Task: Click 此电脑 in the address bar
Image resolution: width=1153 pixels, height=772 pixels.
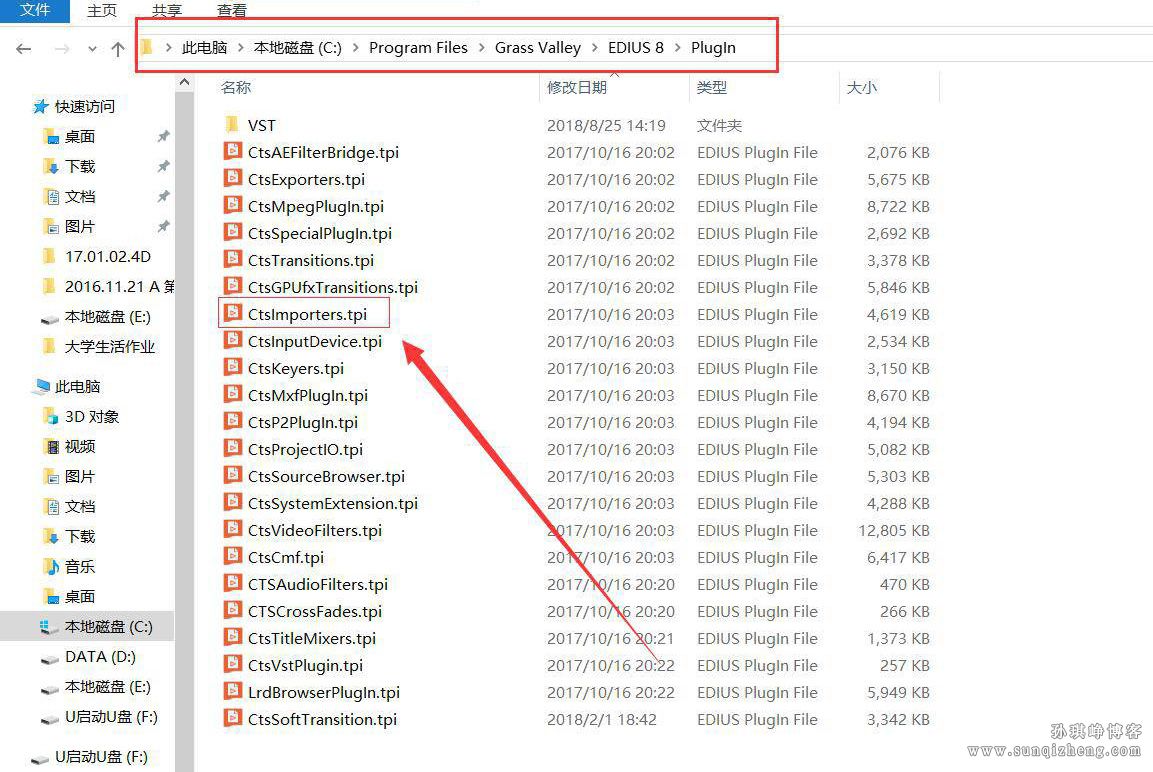Action: (204, 48)
